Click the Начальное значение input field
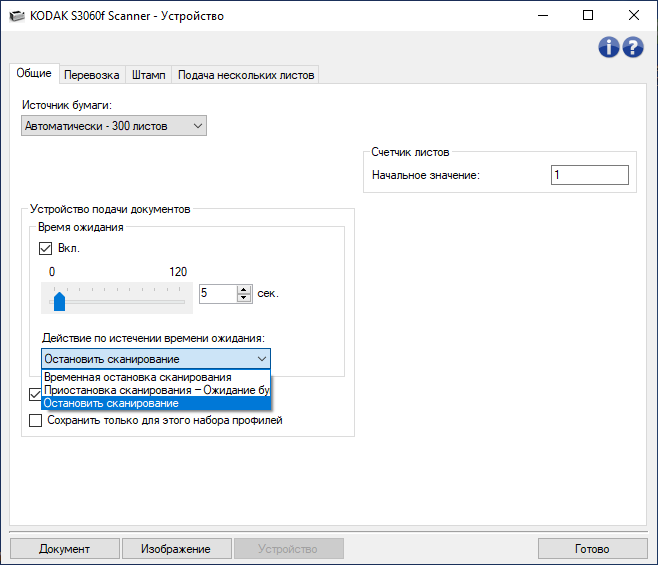This screenshot has height=565, width=658. click(x=590, y=175)
